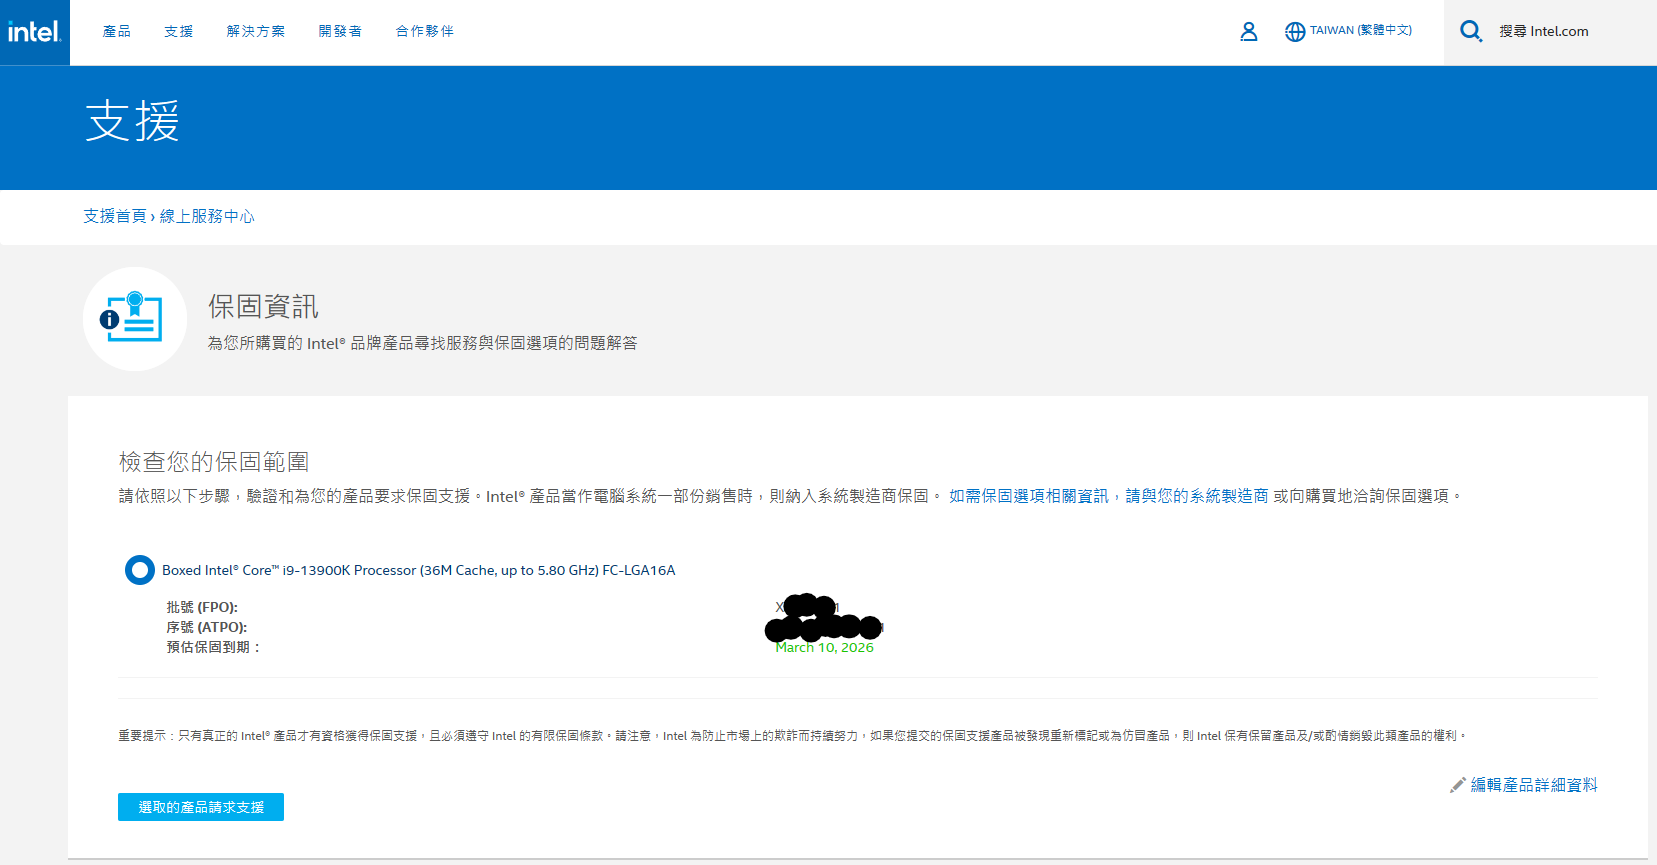Click the March 10, 2026 warranty date

point(825,648)
